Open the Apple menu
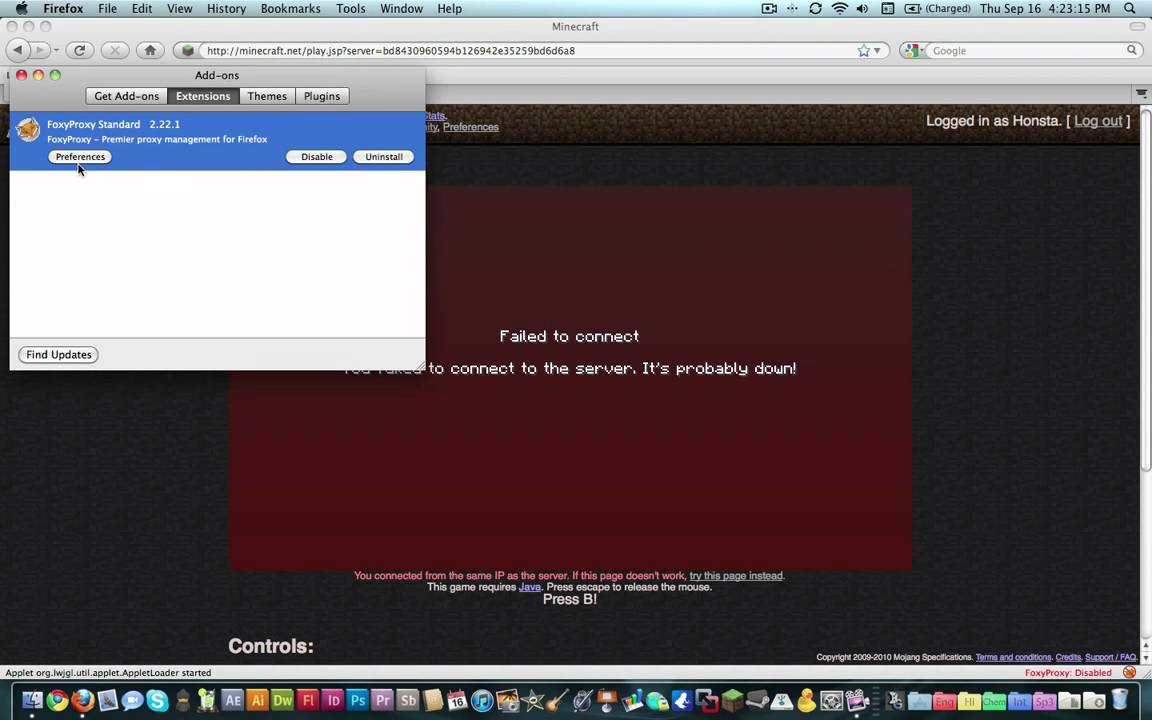1152x720 pixels. (x=21, y=9)
